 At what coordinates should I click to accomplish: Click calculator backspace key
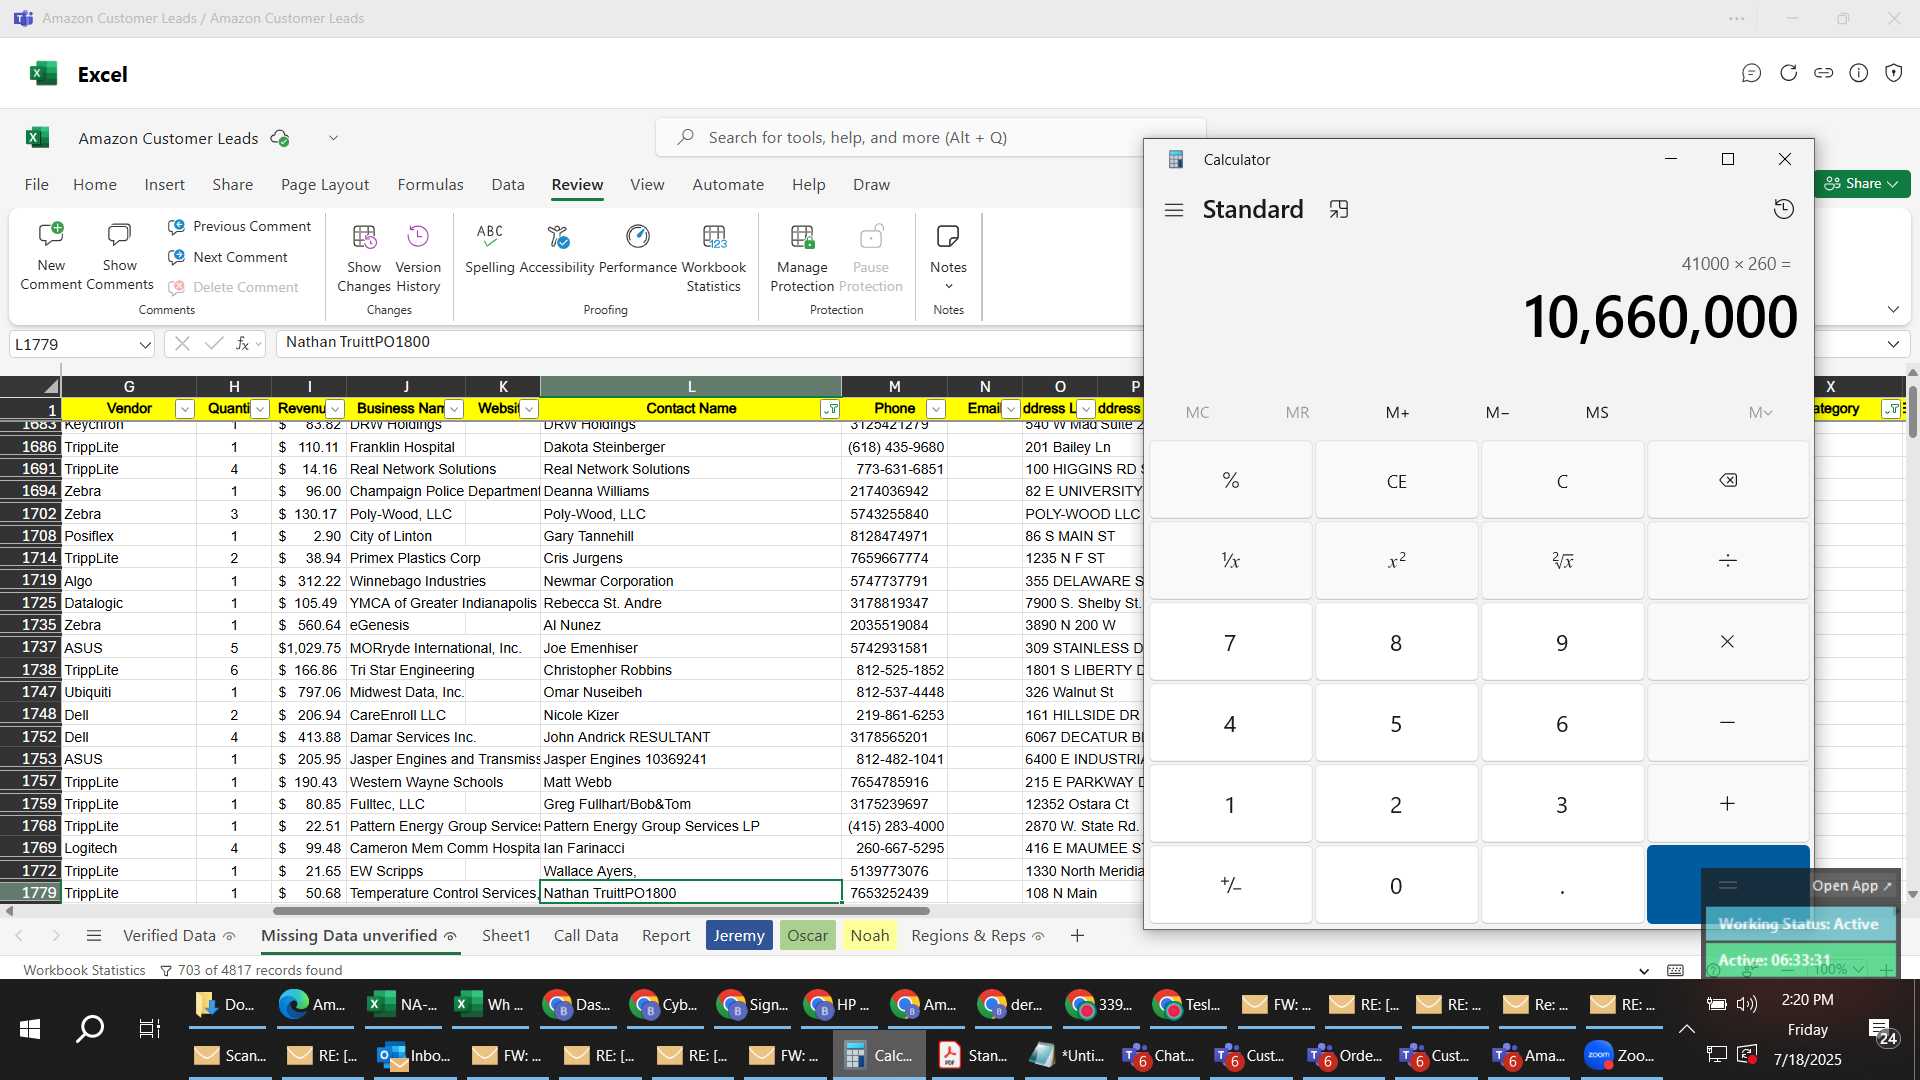1728,481
